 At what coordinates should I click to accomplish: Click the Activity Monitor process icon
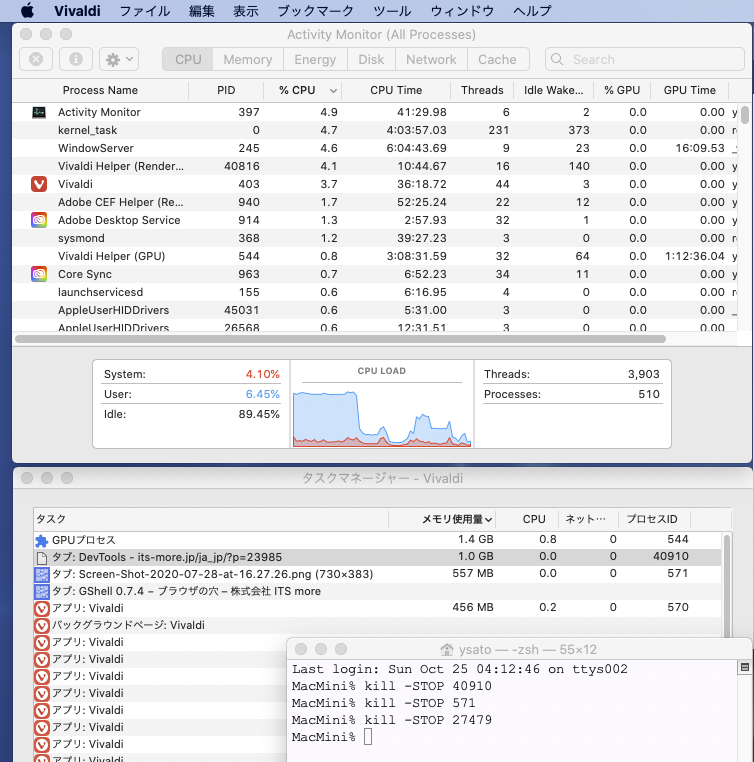pos(39,112)
